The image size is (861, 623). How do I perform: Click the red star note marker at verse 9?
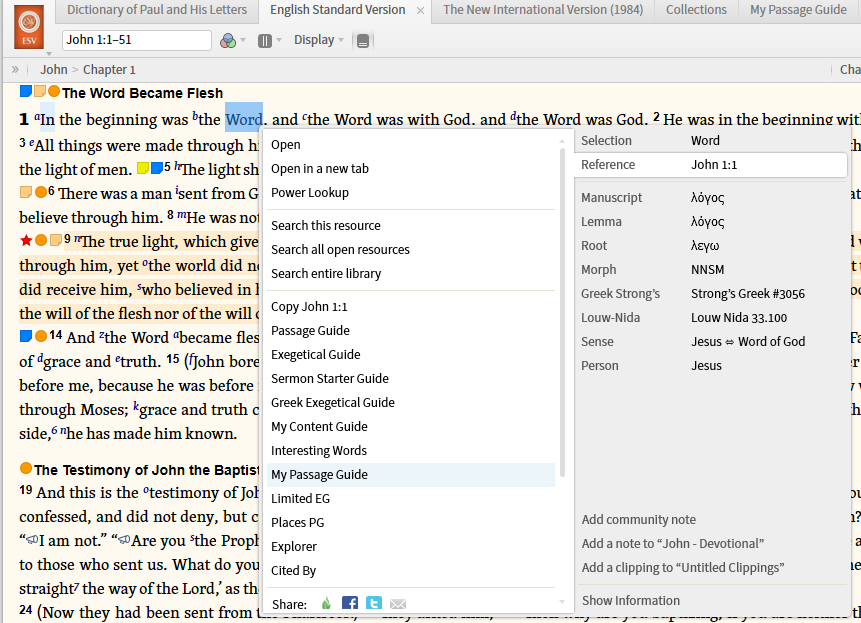tap(26, 240)
